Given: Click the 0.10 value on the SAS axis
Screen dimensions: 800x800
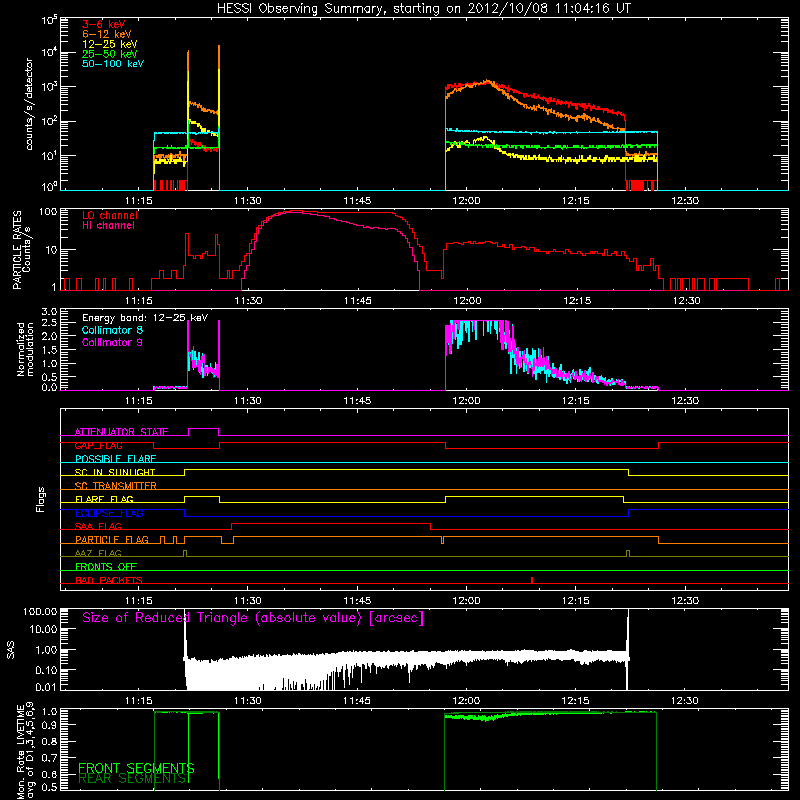Looking at the screenshot, I should click(46, 670).
